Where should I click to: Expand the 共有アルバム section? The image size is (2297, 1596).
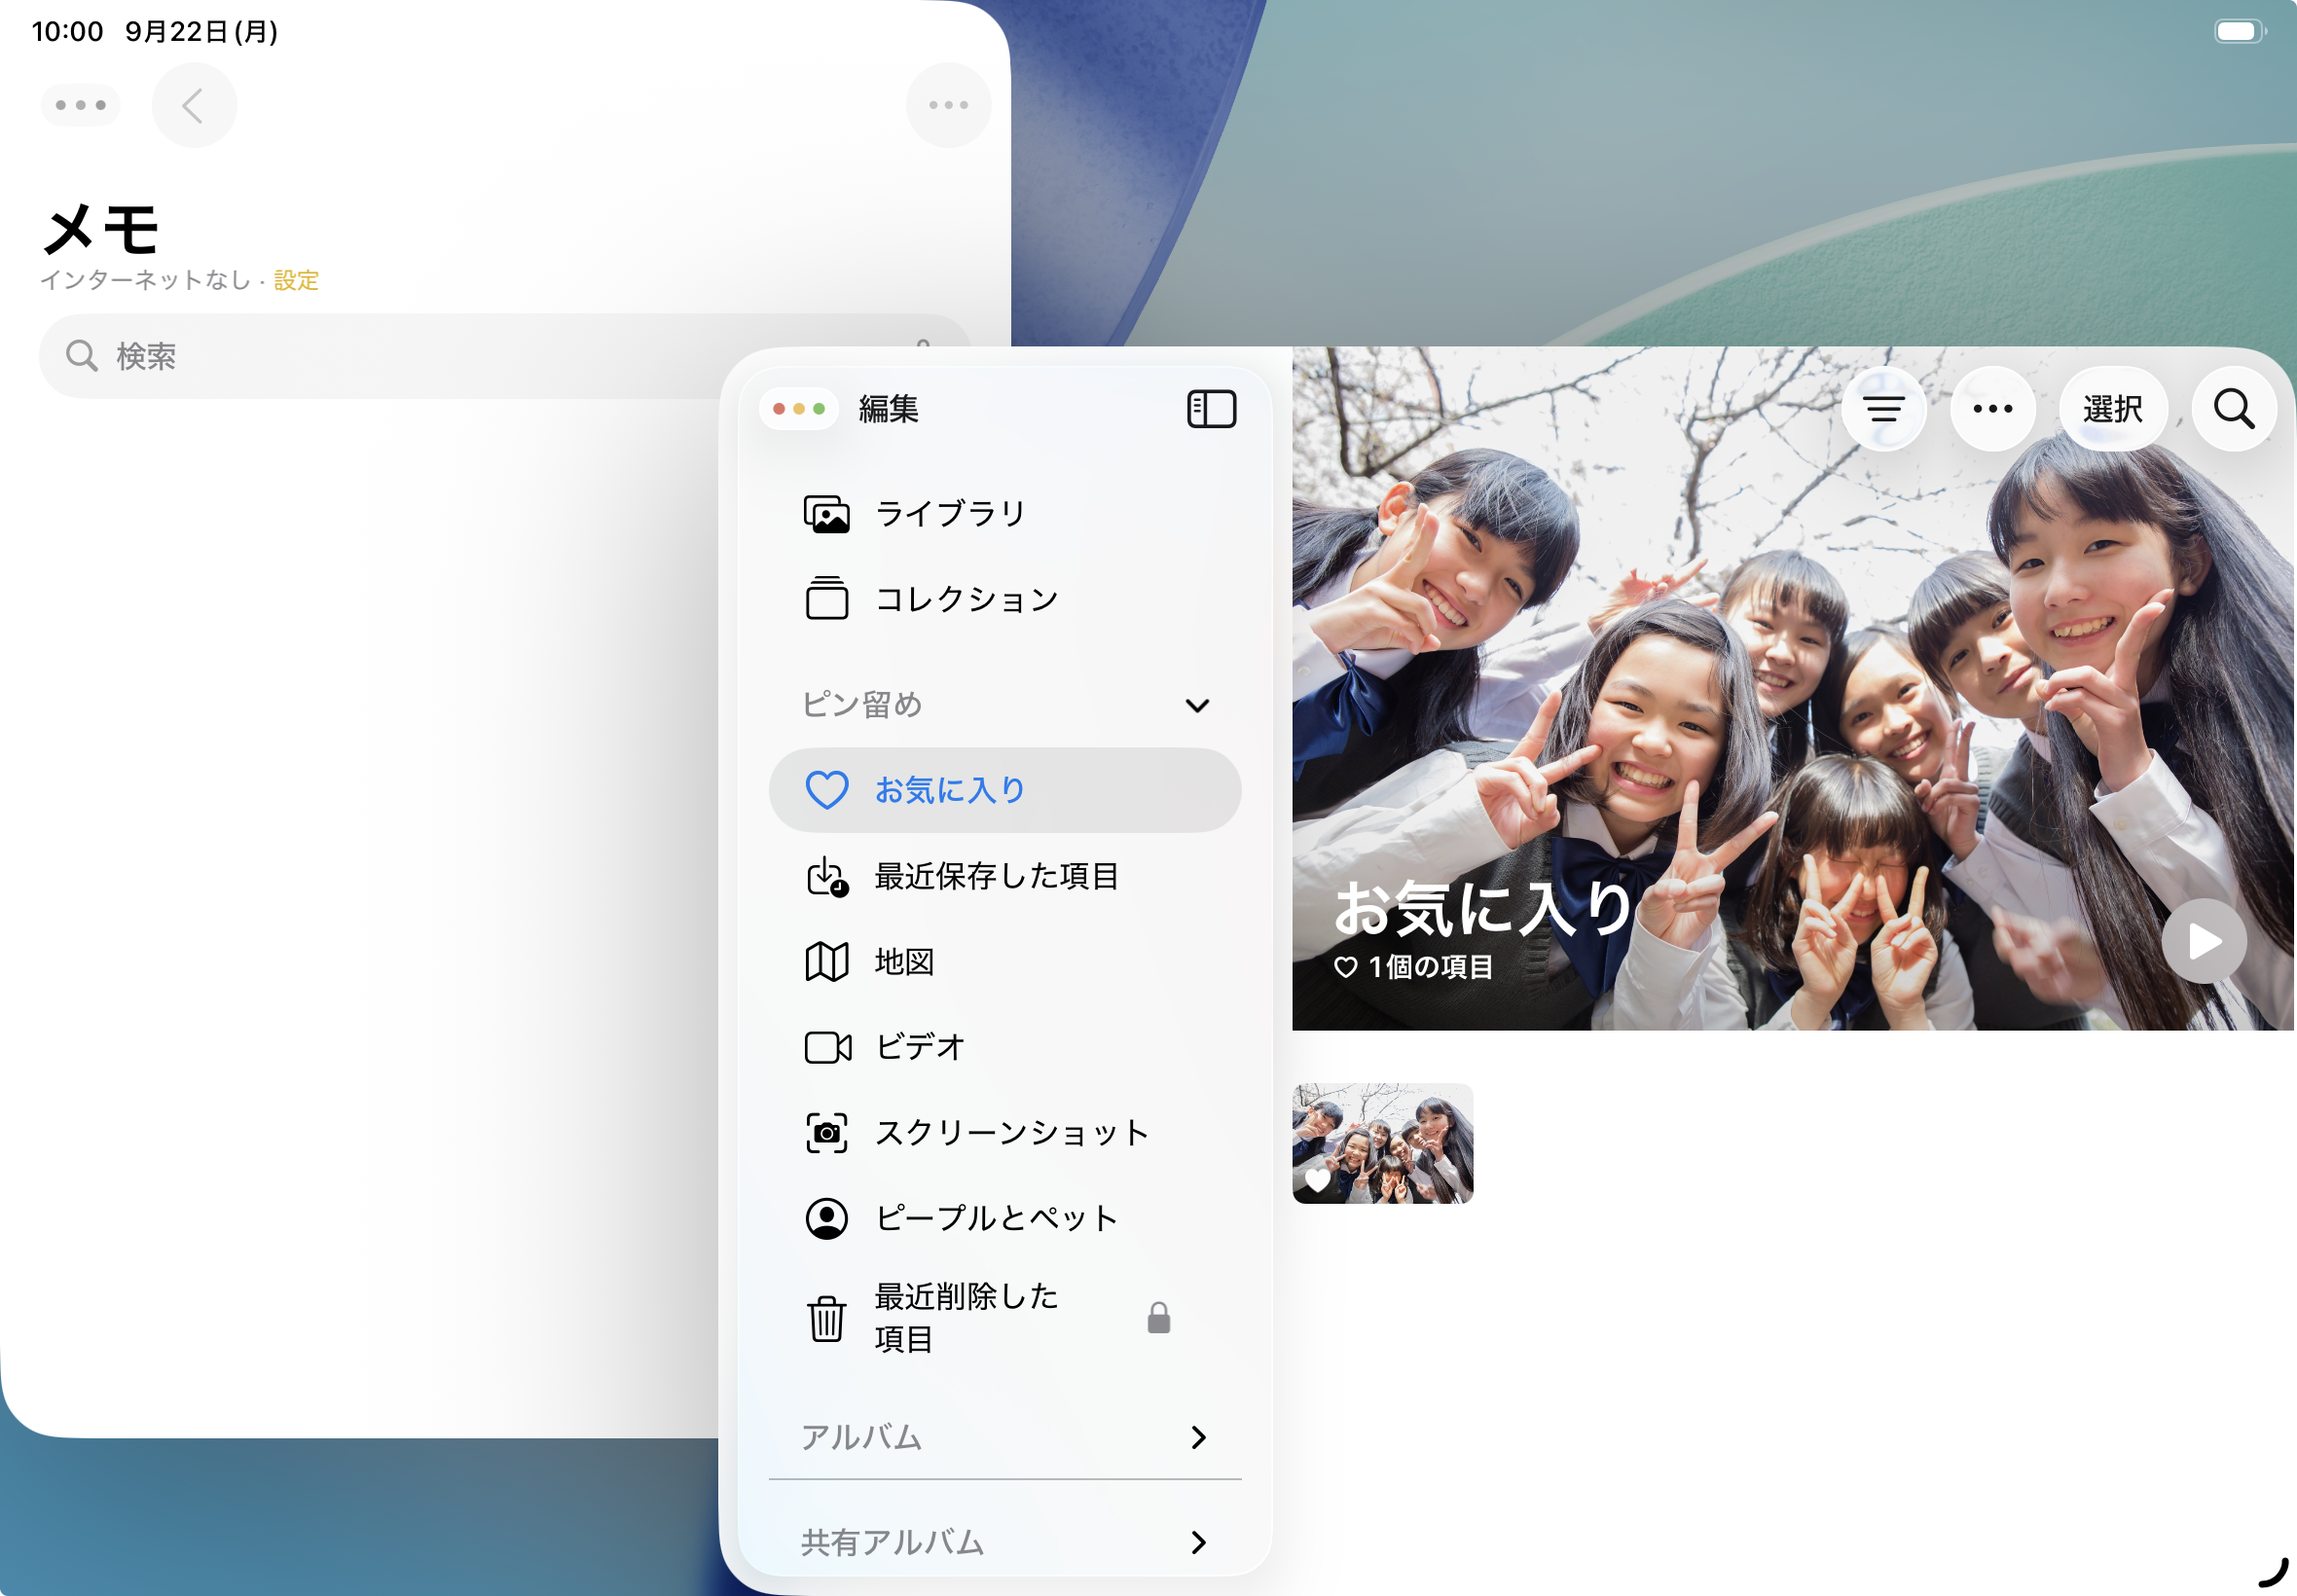pos(1198,1542)
